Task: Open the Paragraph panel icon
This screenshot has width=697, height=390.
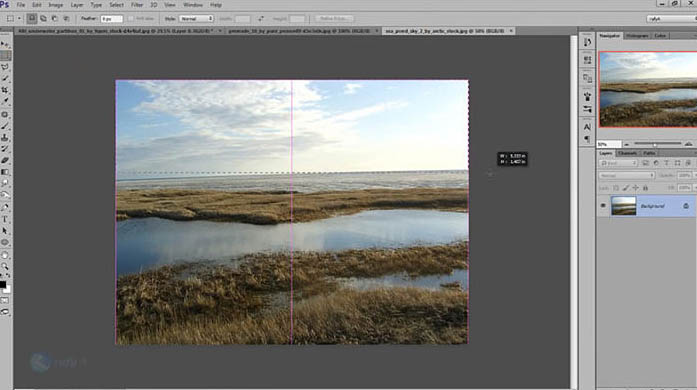Action: (587, 139)
